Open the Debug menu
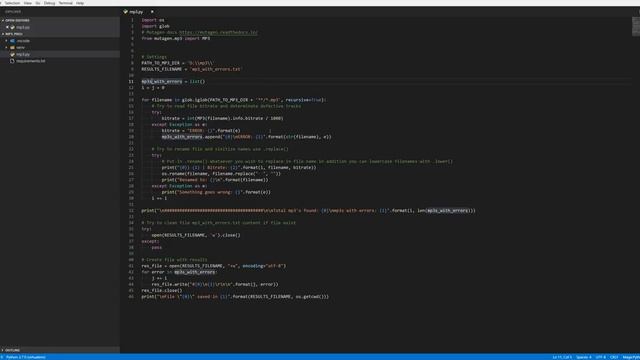640x360 pixels. click(x=49, y=3)
